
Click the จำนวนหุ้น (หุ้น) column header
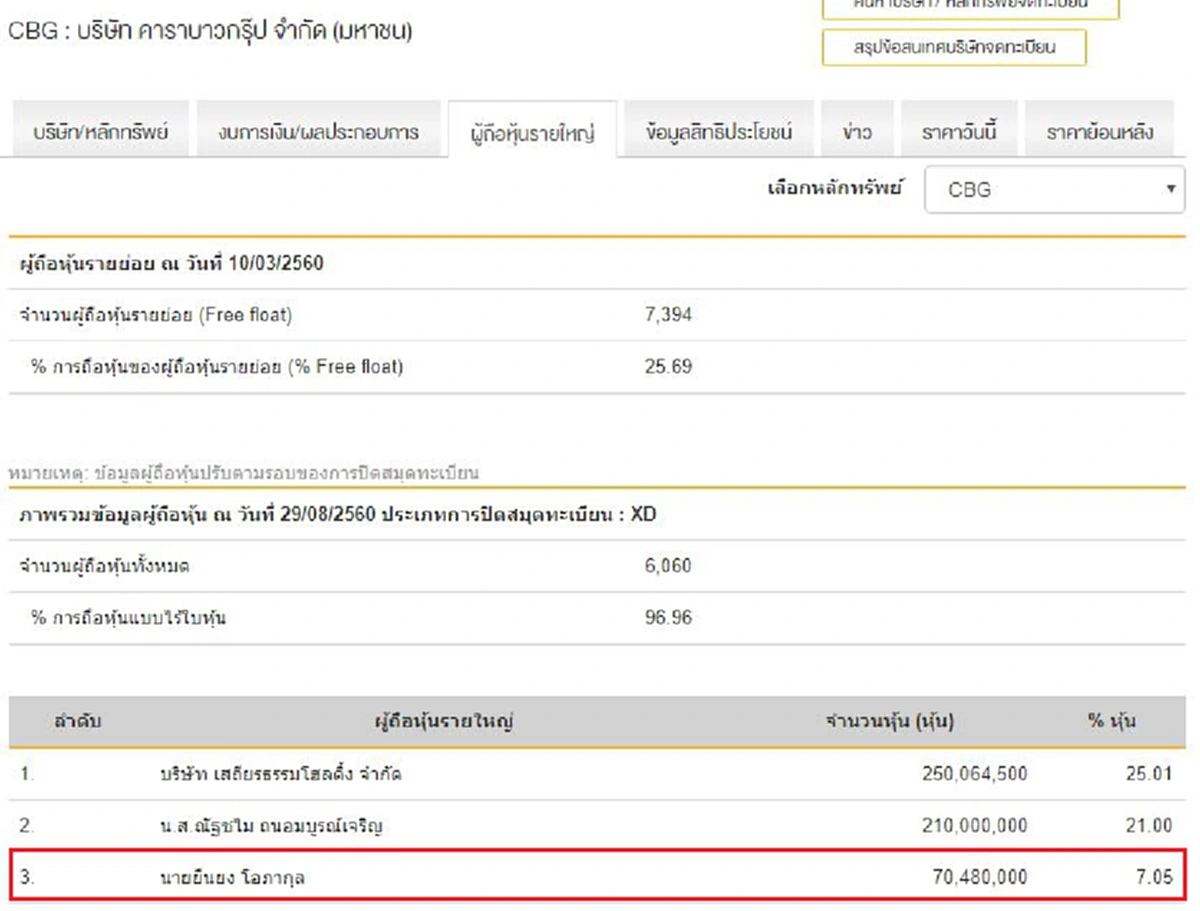pyautogui.click(x=890, y=721)
